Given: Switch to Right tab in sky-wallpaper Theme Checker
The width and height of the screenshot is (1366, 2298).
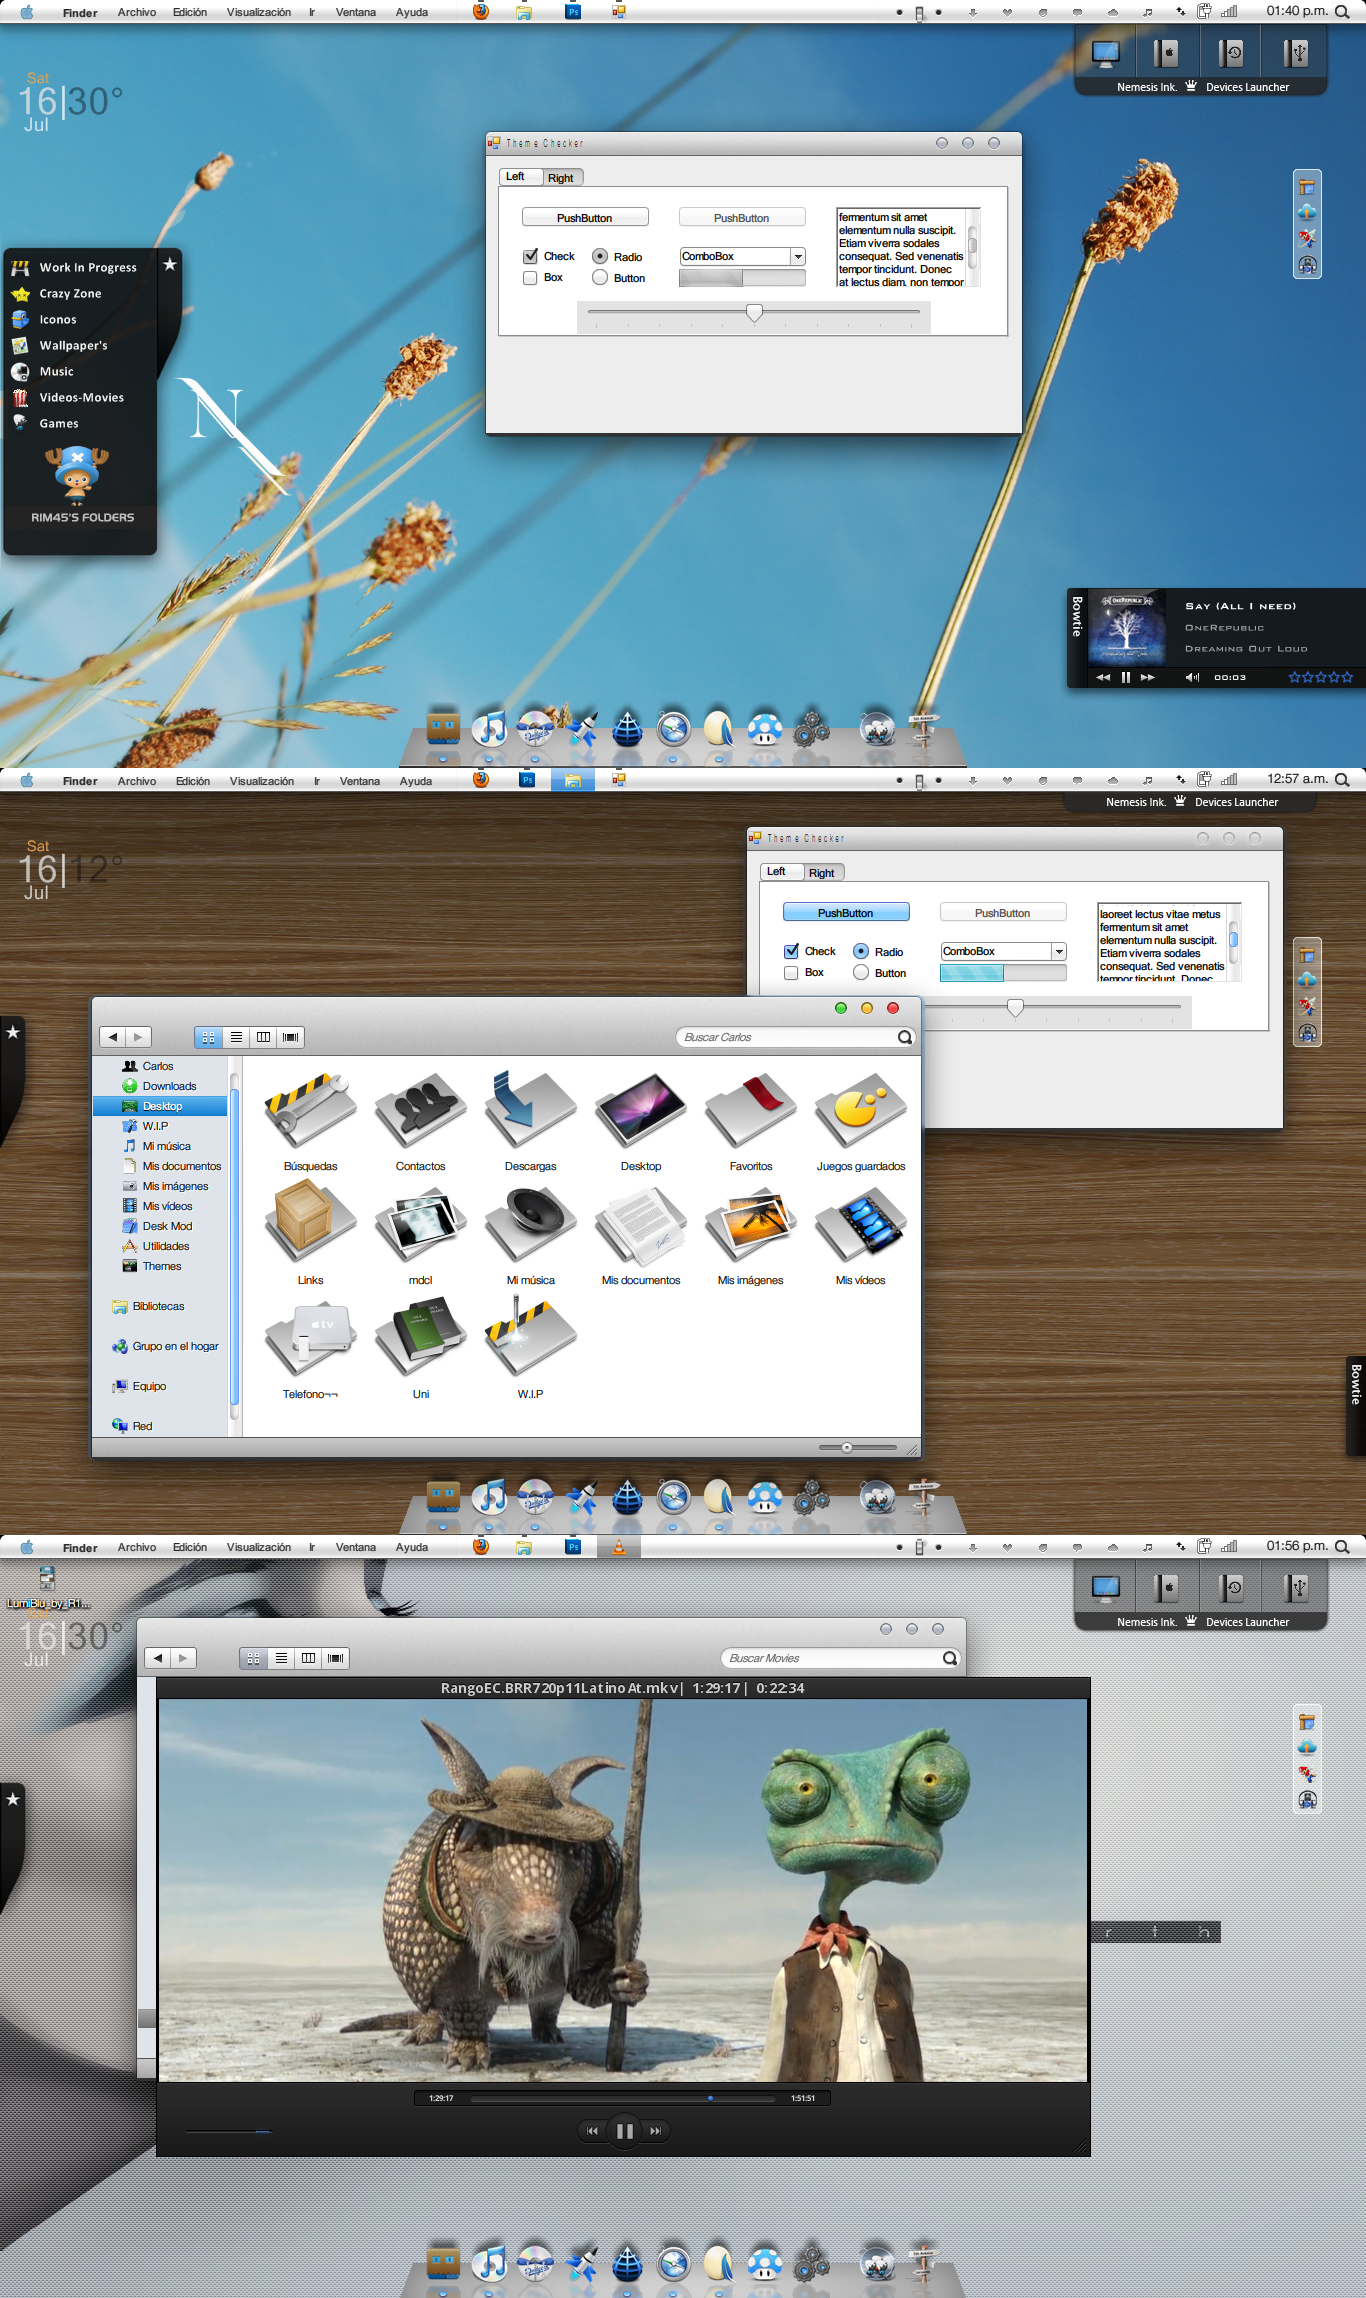Looking at the screenshot, I should point(561,178).
